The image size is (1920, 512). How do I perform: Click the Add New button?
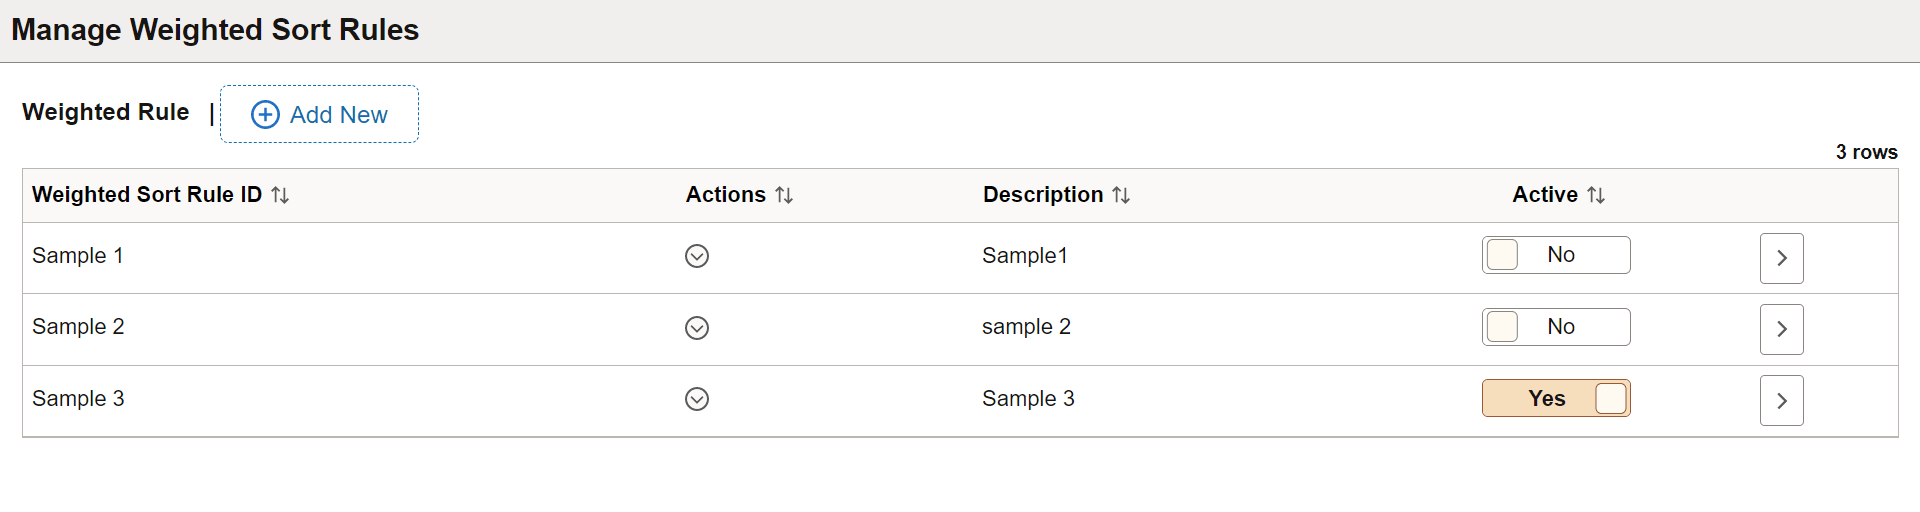(x=319, y=115)
